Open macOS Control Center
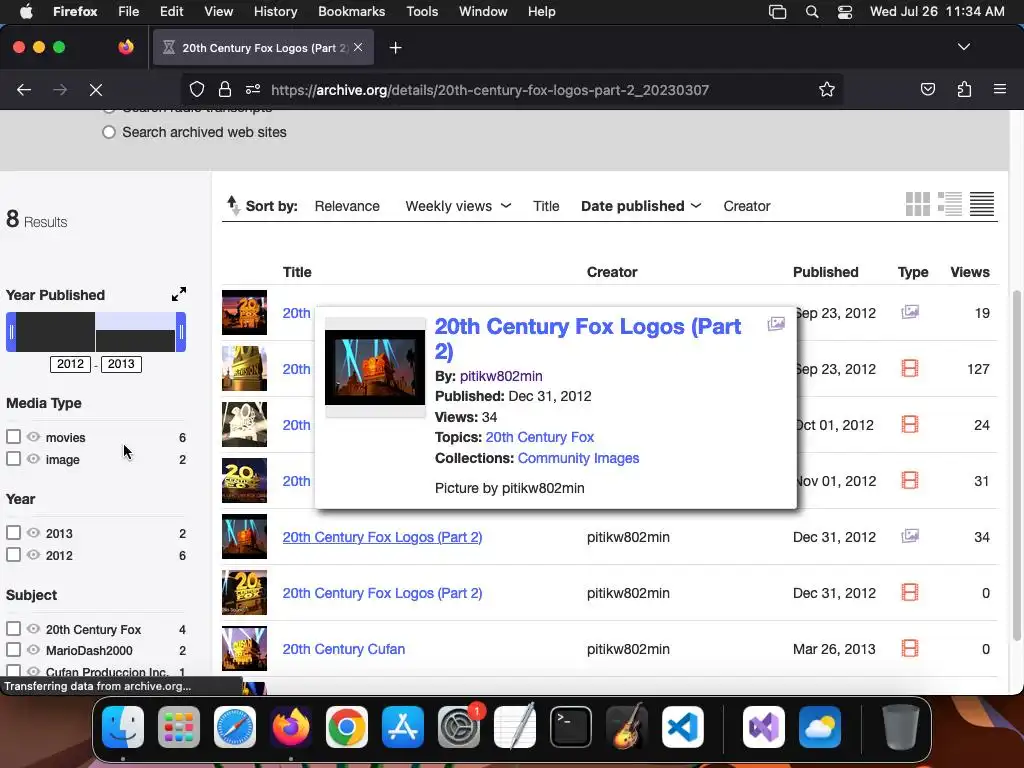This screenshot has width=1024, height=768. [x=844, y=12]
